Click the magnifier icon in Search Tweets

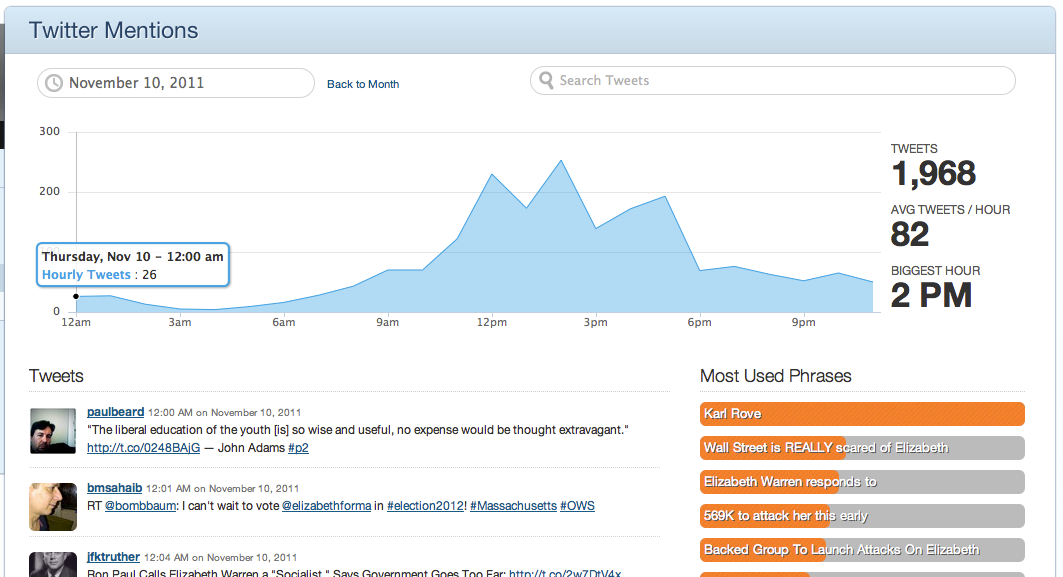tap(546, 81)
